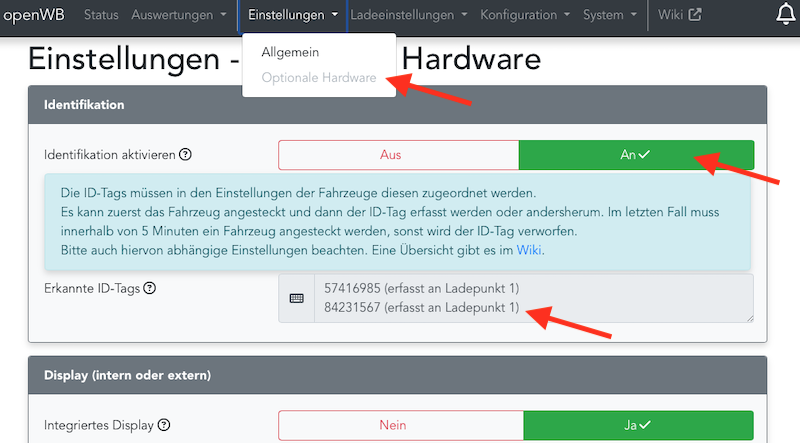The image size is (800, 443).
Task: Click help icon next to Identifikation aktivieren
Action: [185, 155]
